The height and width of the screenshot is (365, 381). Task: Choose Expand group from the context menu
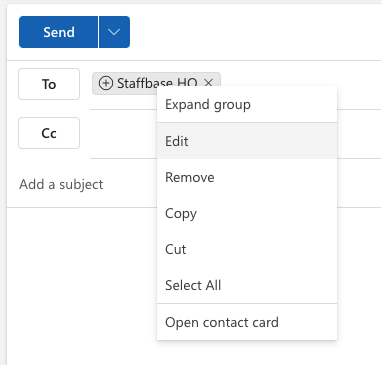pyautogui.click(x=247, y=105)
